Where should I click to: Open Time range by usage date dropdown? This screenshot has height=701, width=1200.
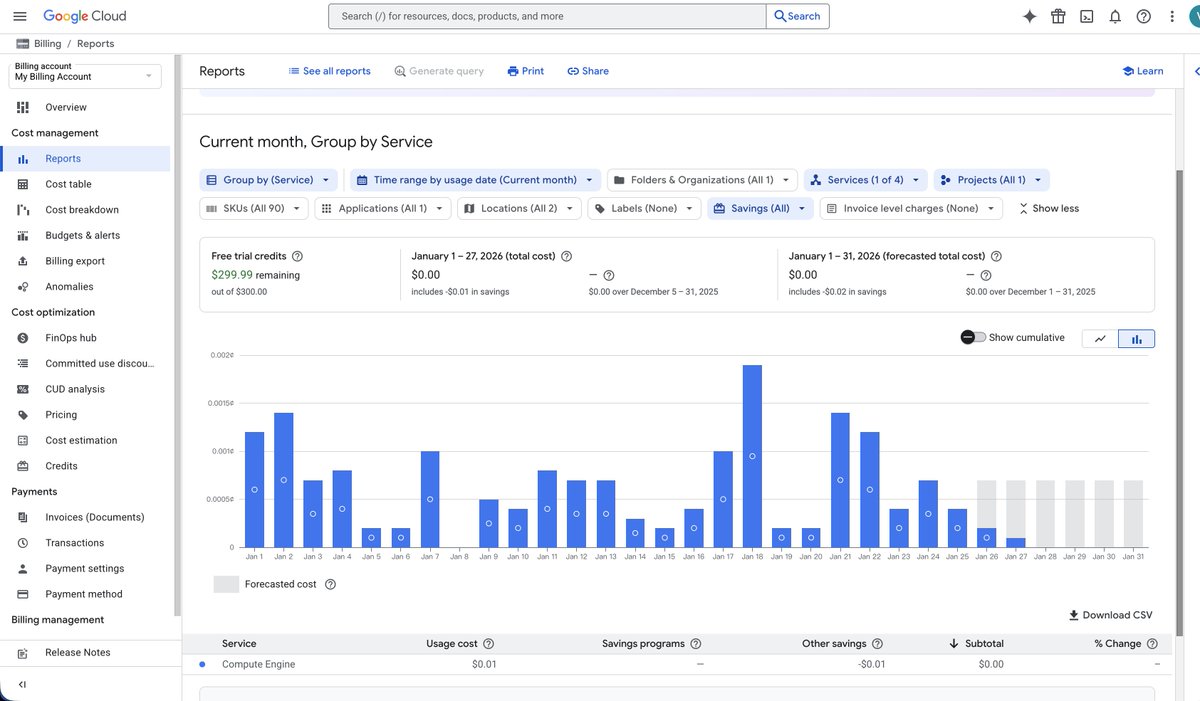pyautogui.click(x=476, y=180)
